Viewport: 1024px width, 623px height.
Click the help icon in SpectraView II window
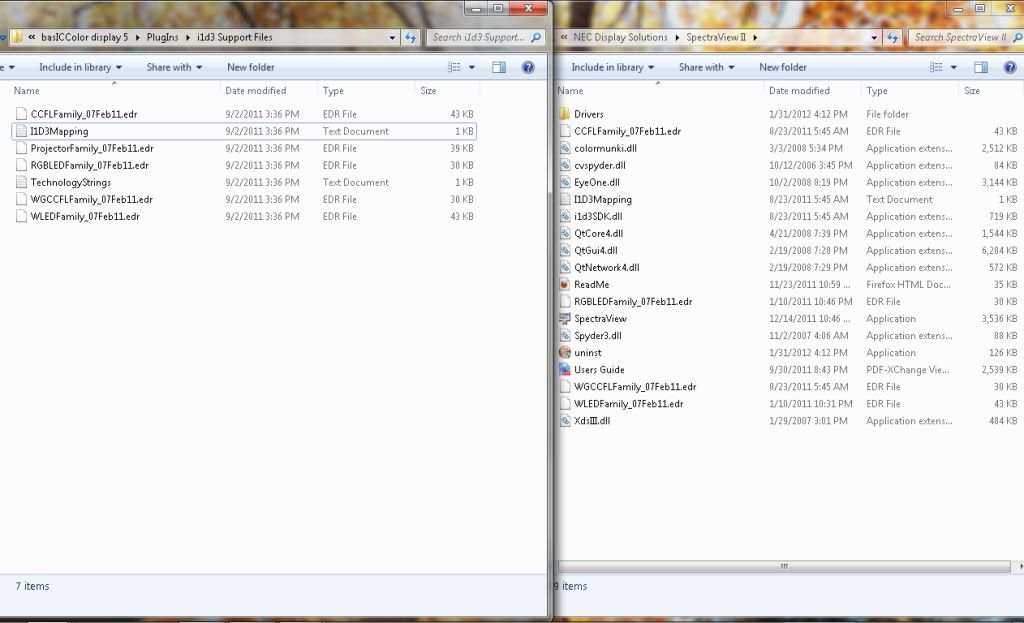tap(1010, 67)
